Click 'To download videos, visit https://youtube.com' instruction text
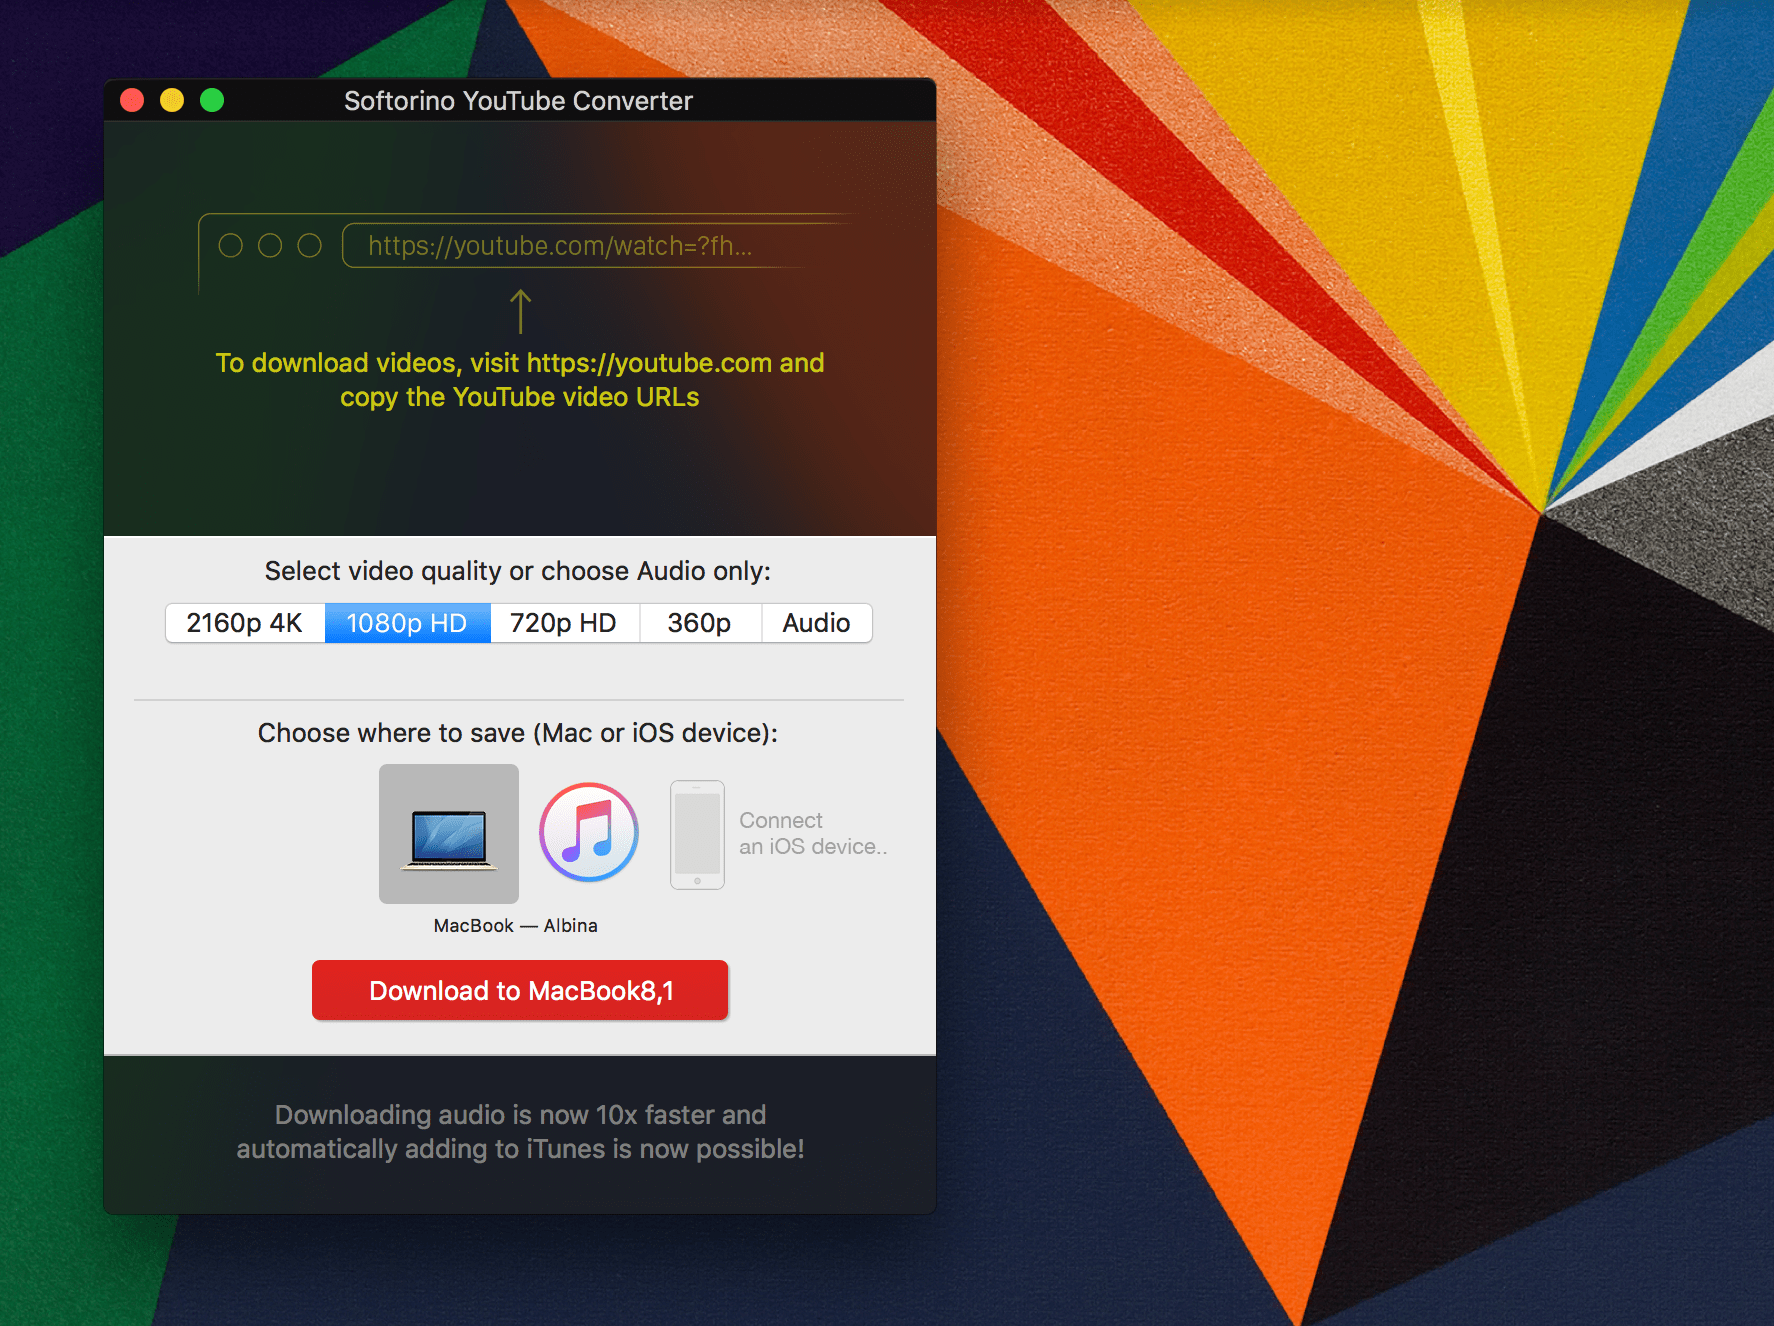This screenshot has width=1774, height=1326. point(520,380)
